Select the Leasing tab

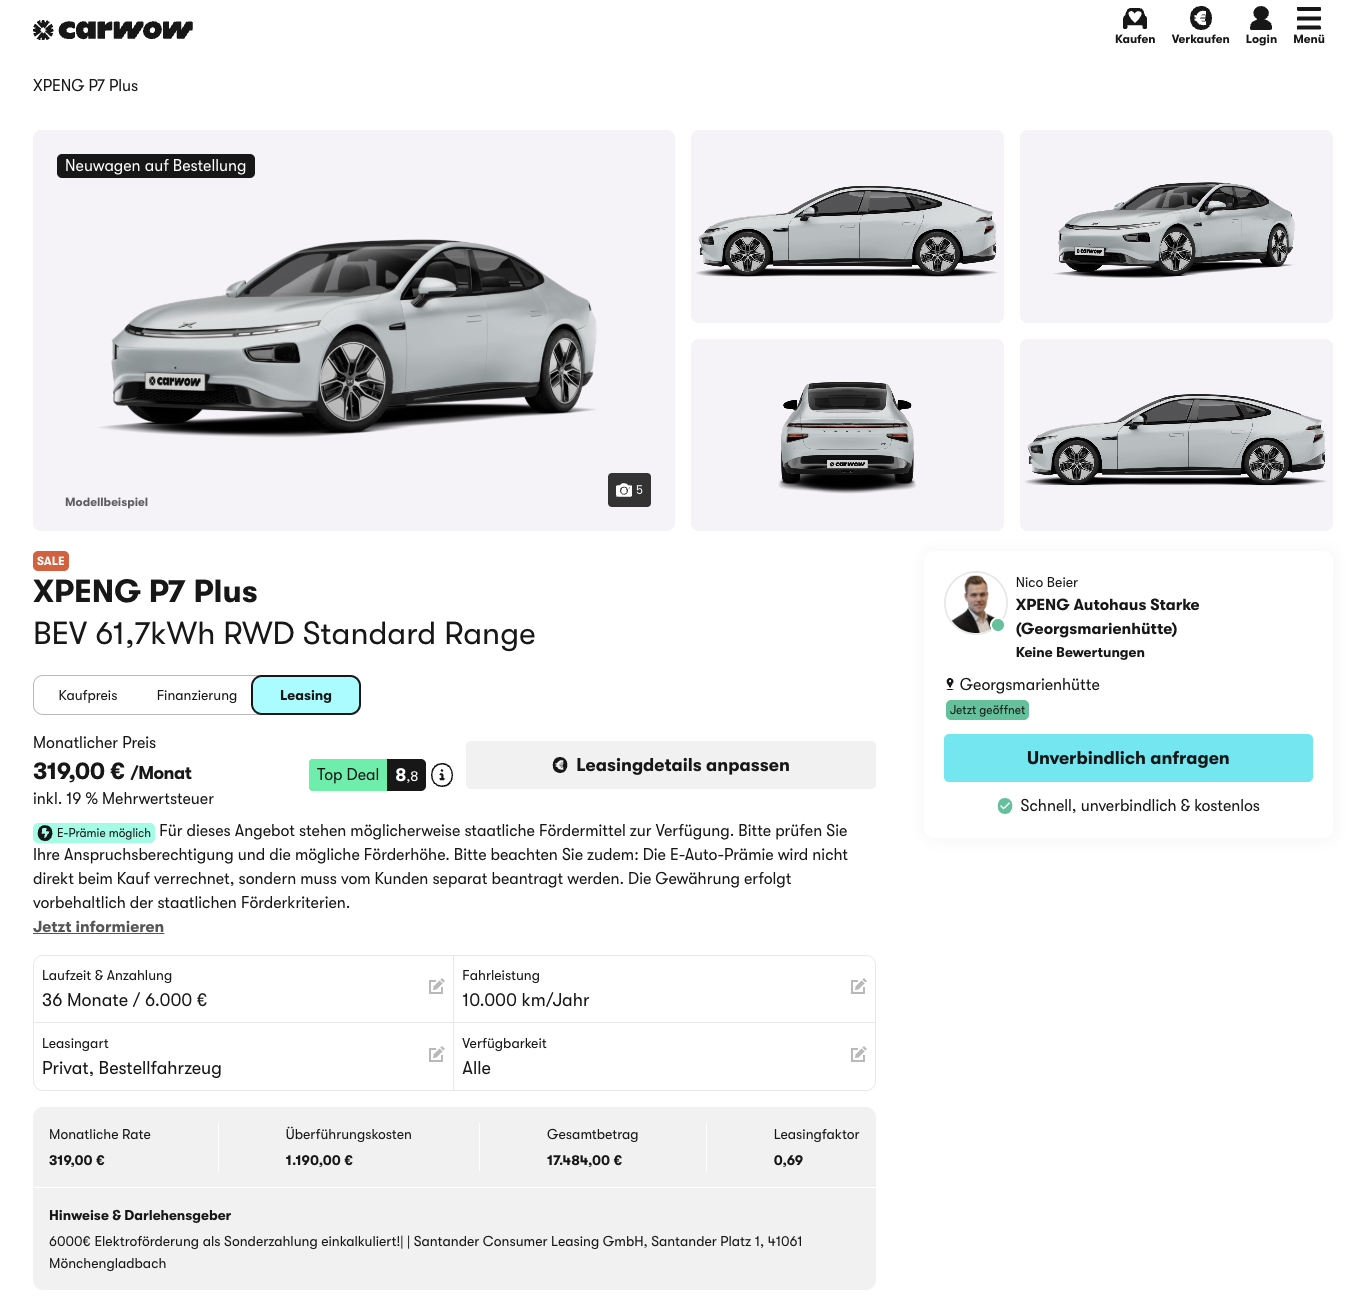[306, 695]
